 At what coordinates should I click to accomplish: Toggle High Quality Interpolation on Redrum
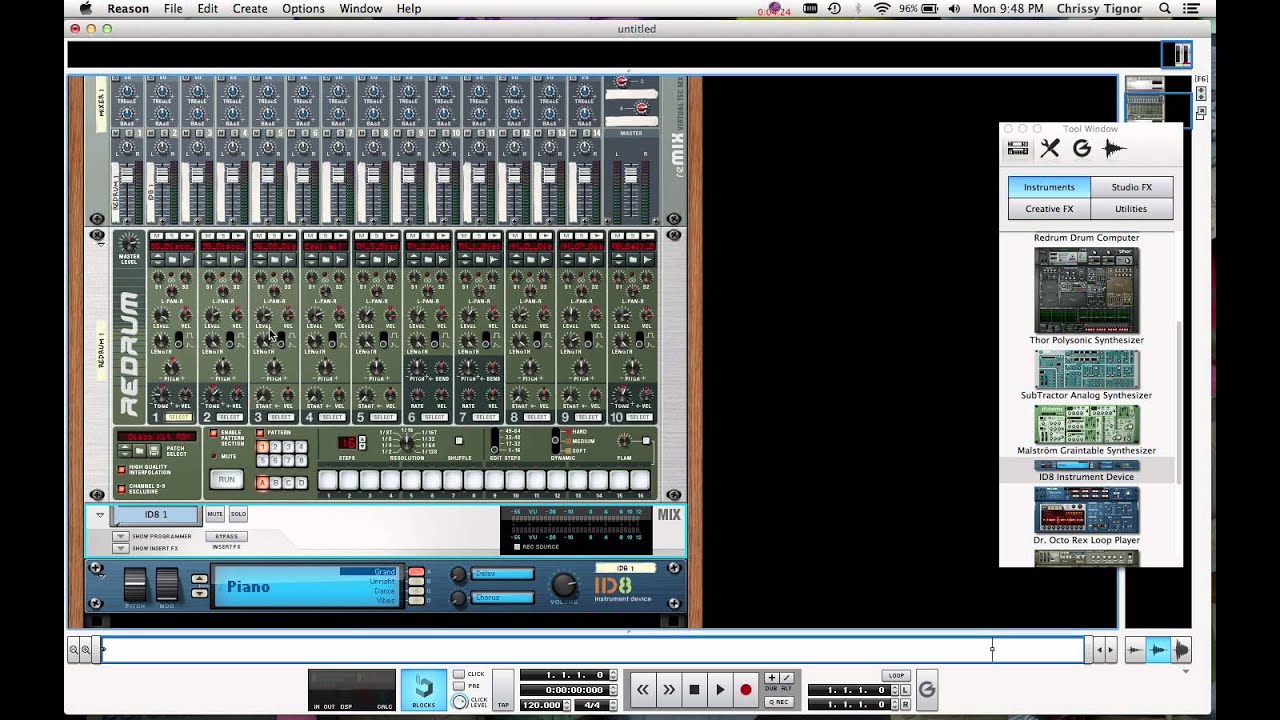(122, 469)
